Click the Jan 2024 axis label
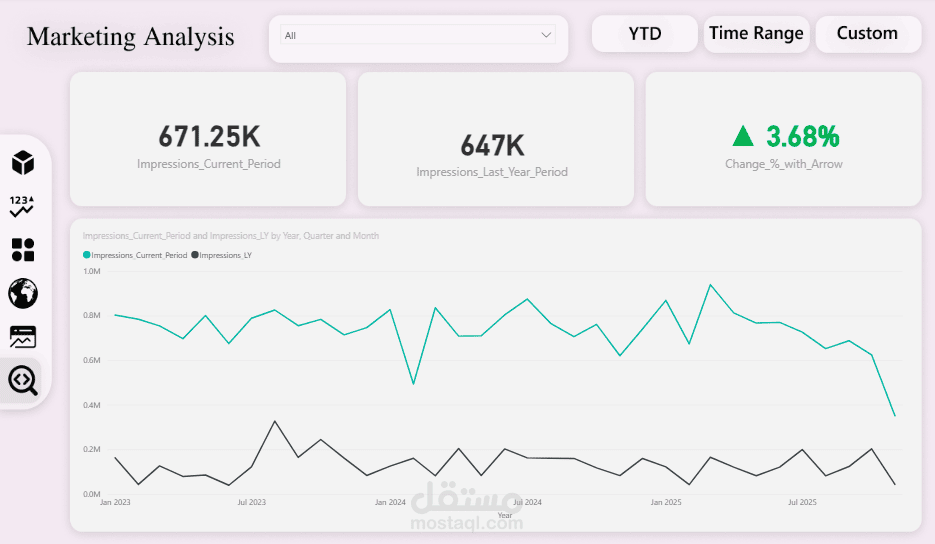 pyautogui.click(x=390, y=502)
